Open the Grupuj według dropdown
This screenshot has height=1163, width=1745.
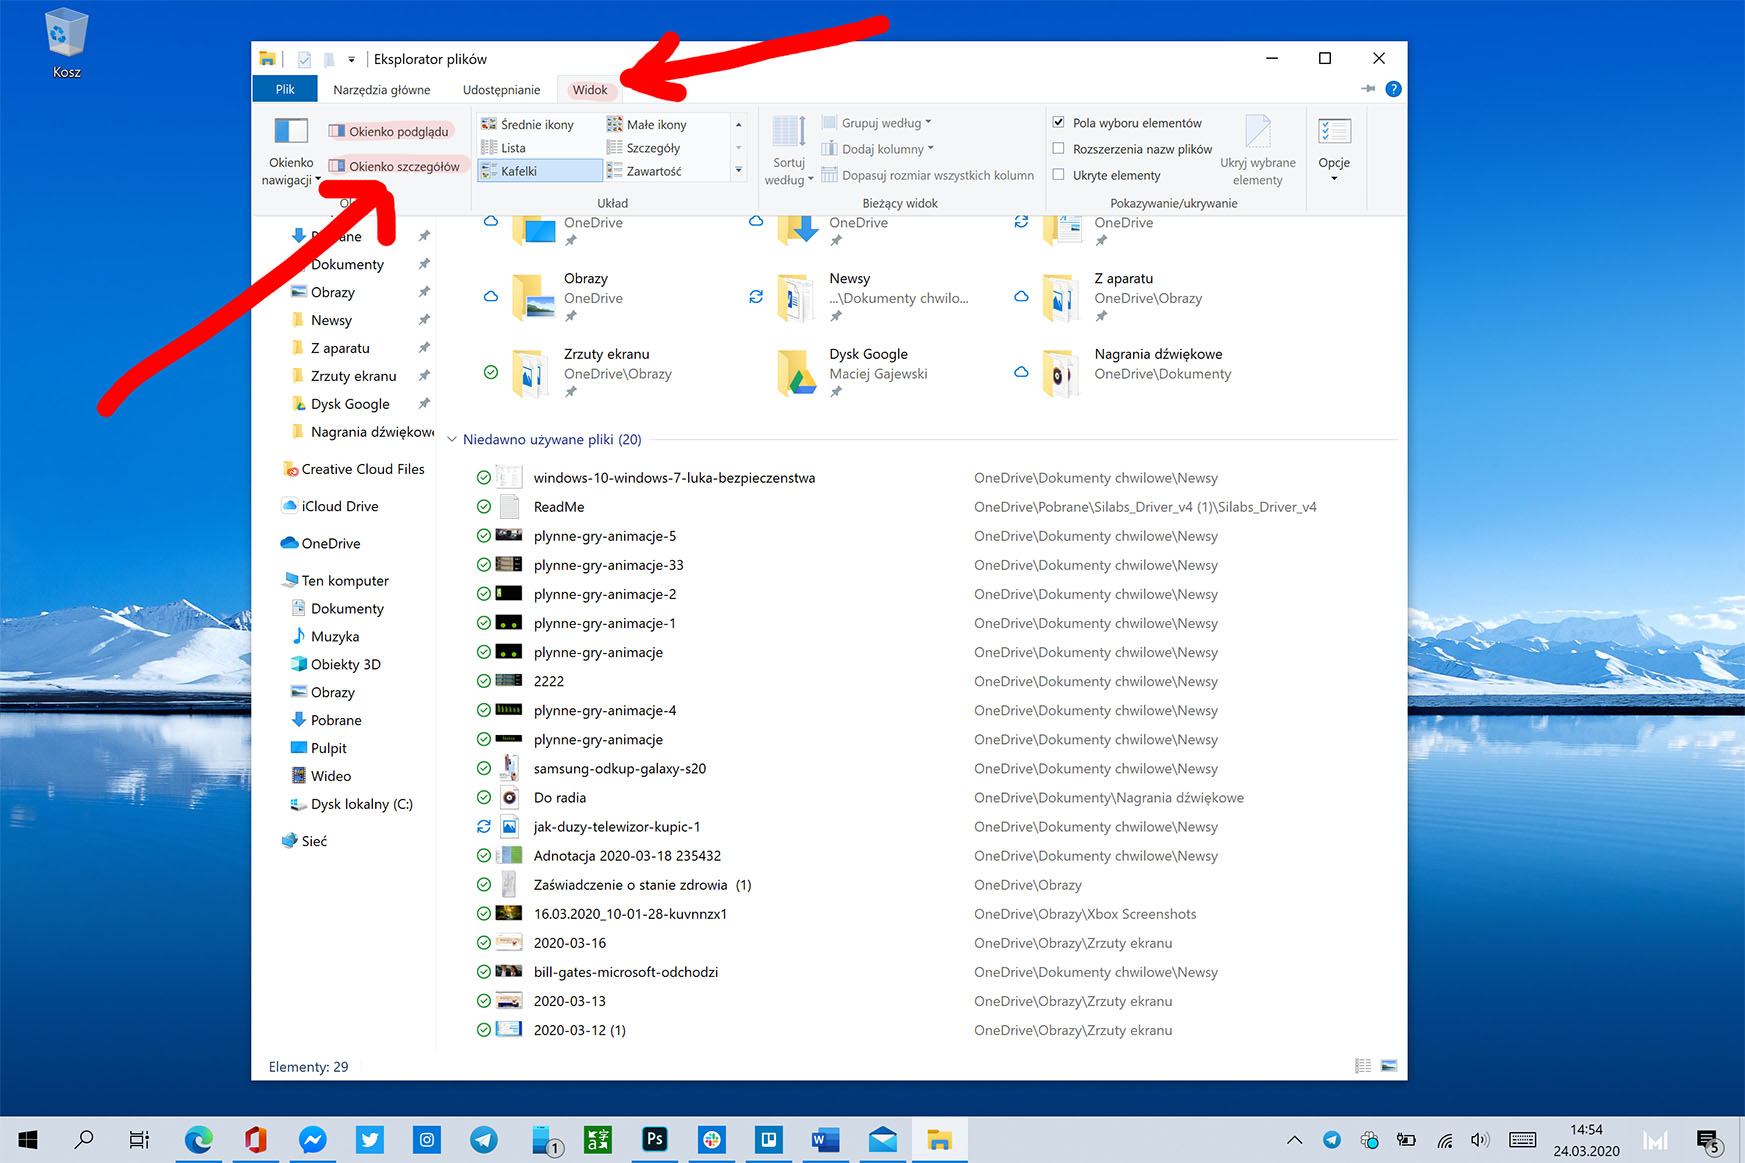pos(877,123)
